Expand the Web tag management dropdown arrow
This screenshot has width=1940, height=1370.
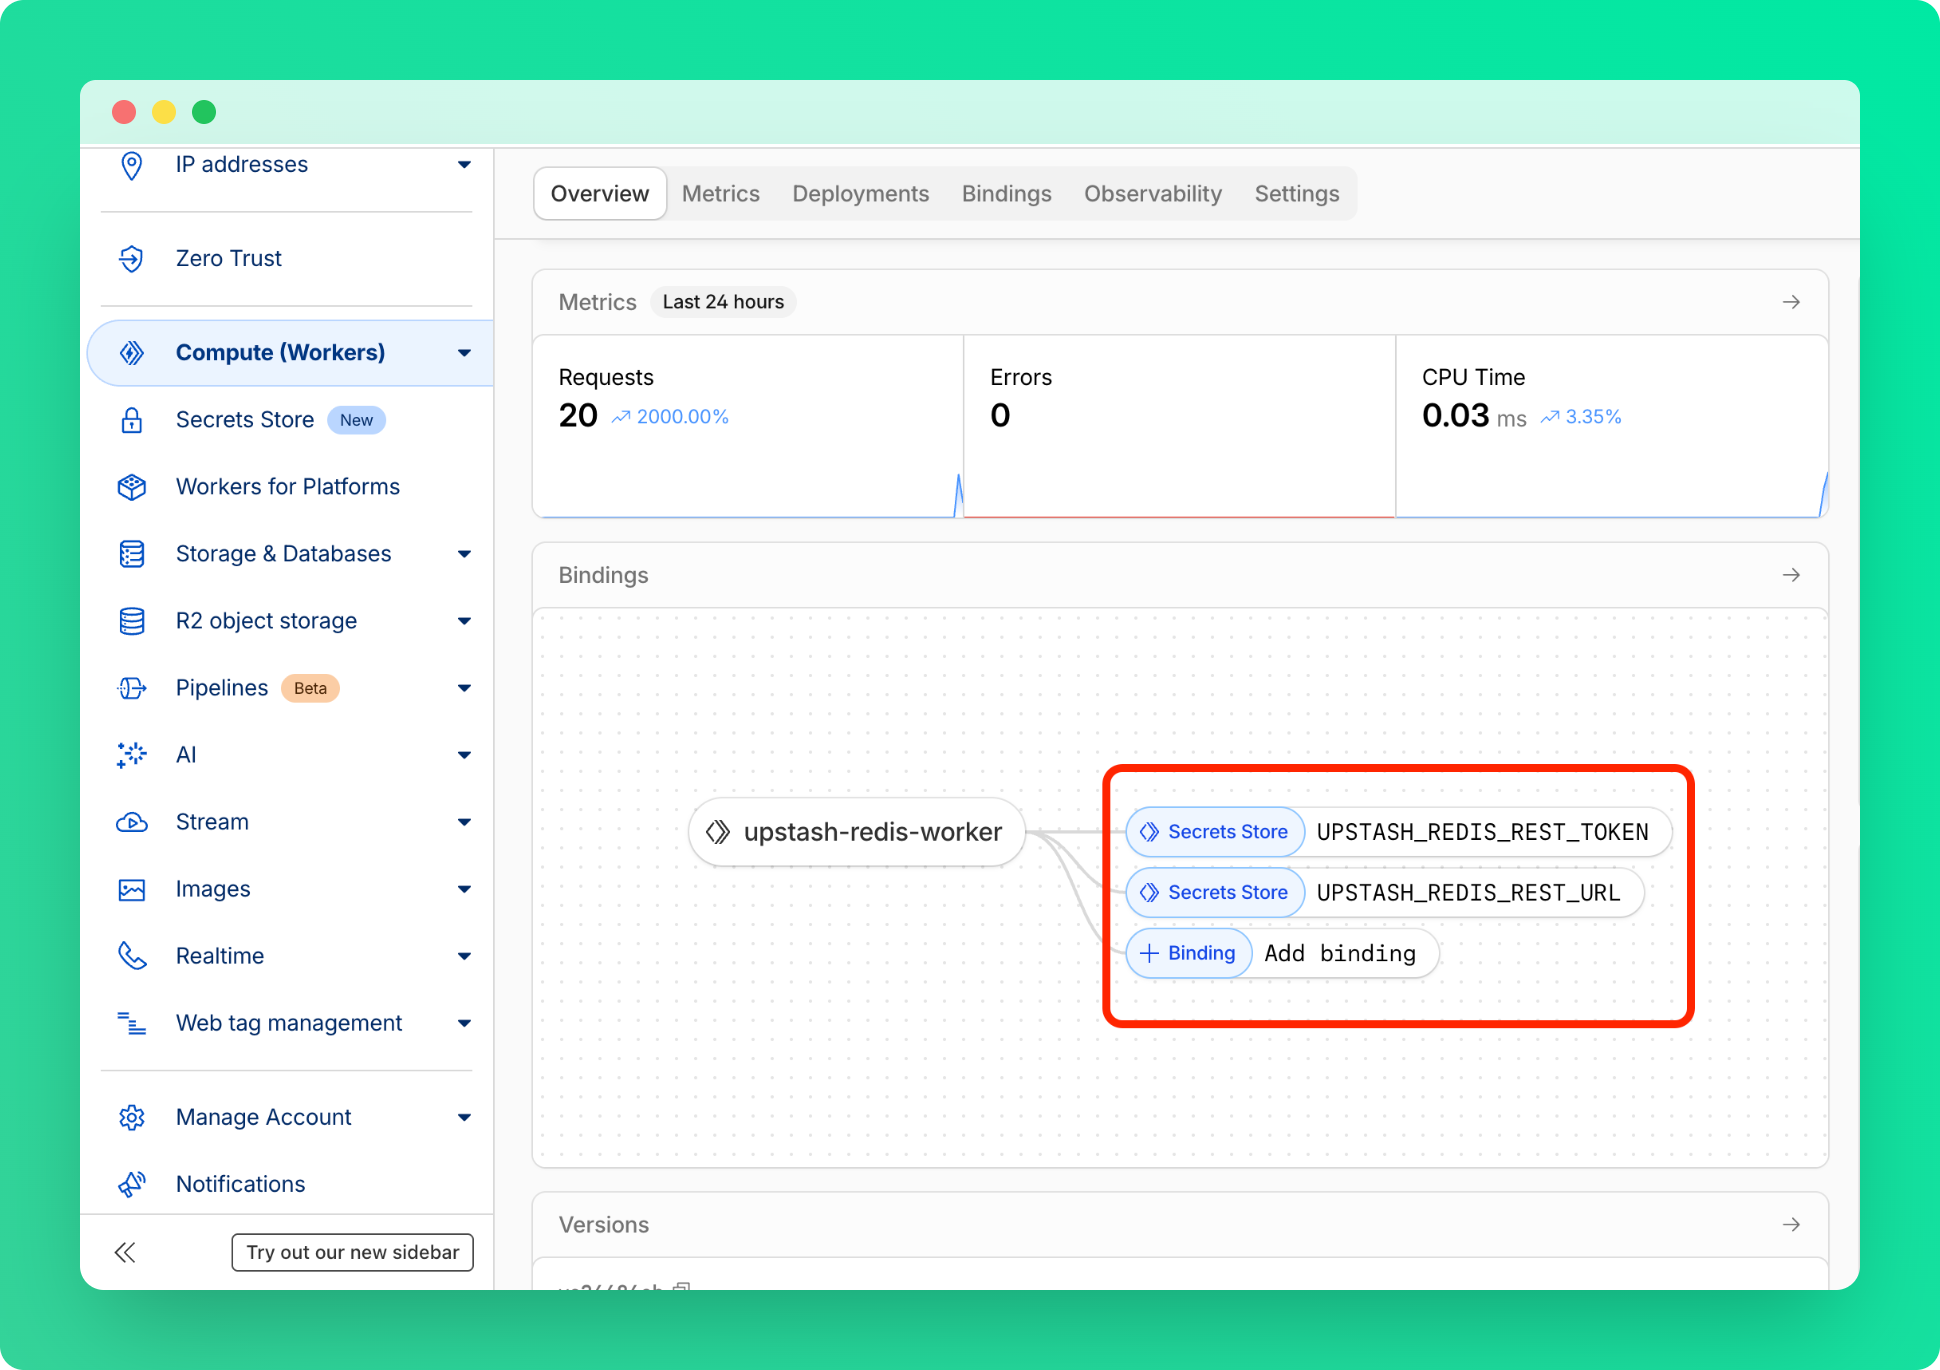coord(464,1023)
